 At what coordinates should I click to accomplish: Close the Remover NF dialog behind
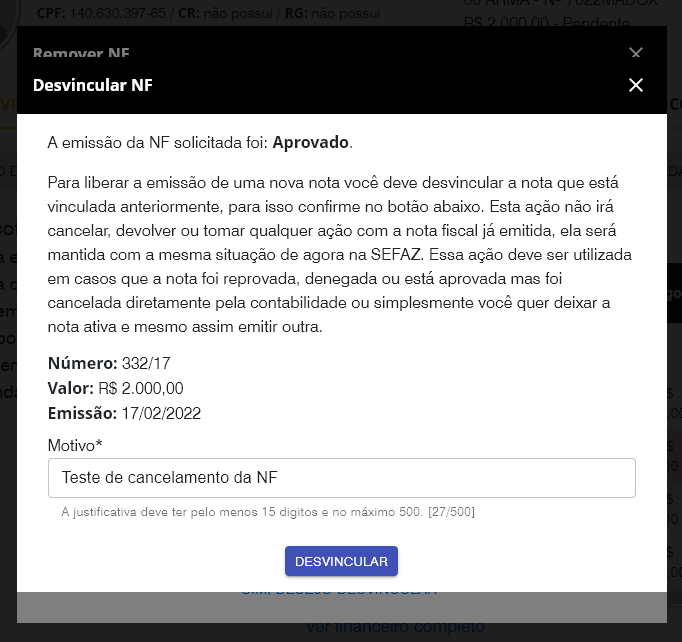click(636, 53)
